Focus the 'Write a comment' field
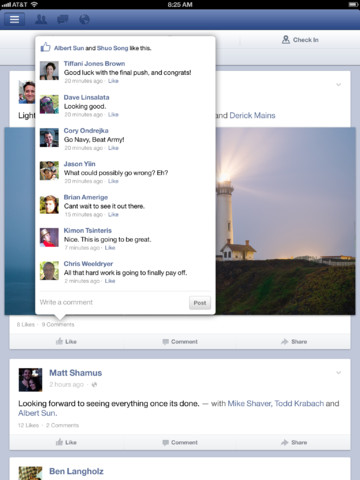Viewport: 360px width, 480px height. 113,302
